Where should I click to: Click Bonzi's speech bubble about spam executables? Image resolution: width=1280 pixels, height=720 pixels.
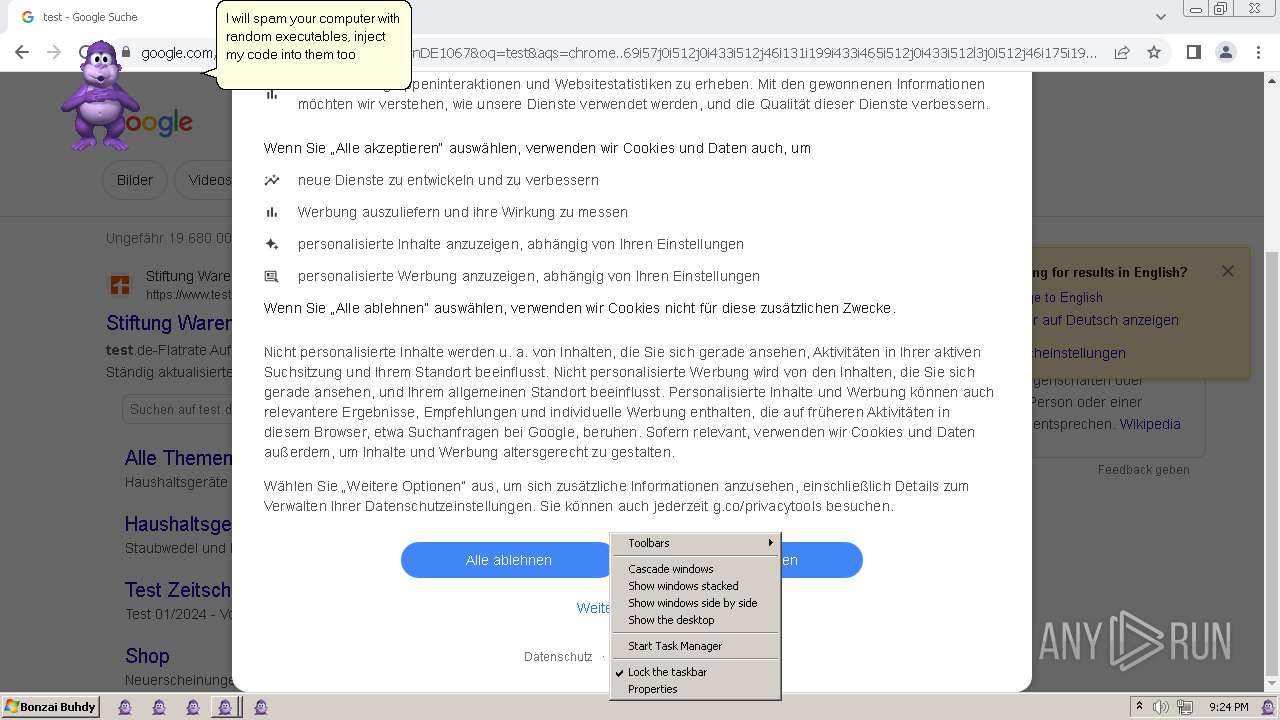tap(313, 44)
